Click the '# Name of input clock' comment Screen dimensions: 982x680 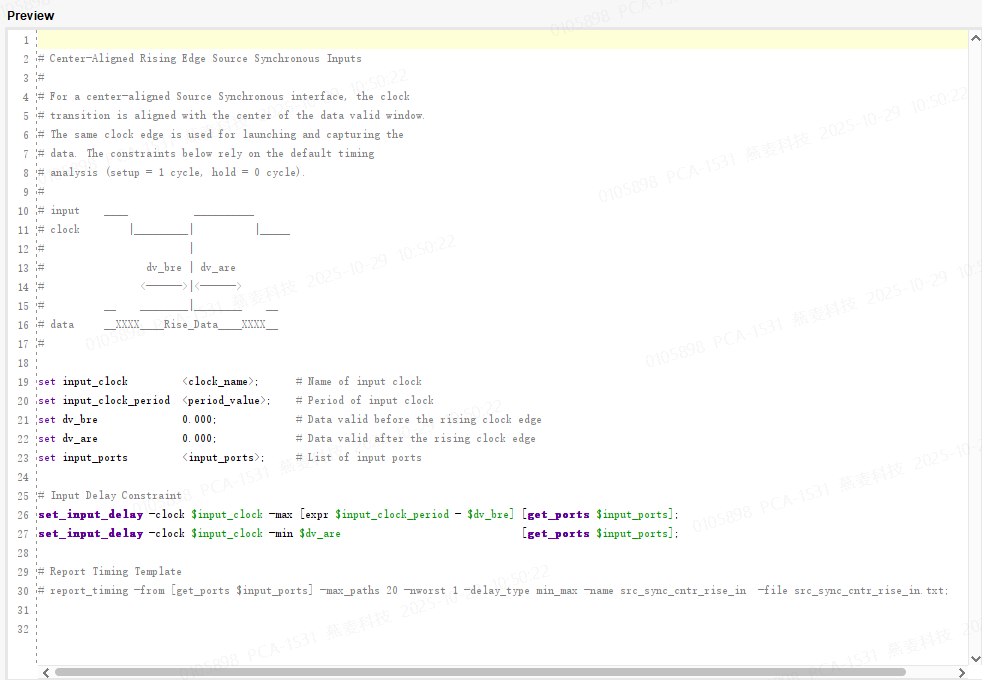(x=359, y=381)
